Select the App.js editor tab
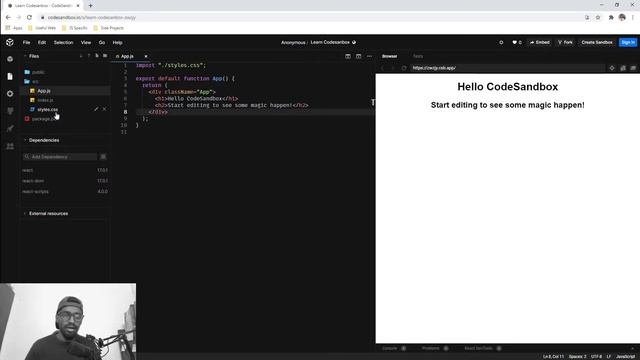This screenshot has width=640, height=360. [x=127, y=56]
